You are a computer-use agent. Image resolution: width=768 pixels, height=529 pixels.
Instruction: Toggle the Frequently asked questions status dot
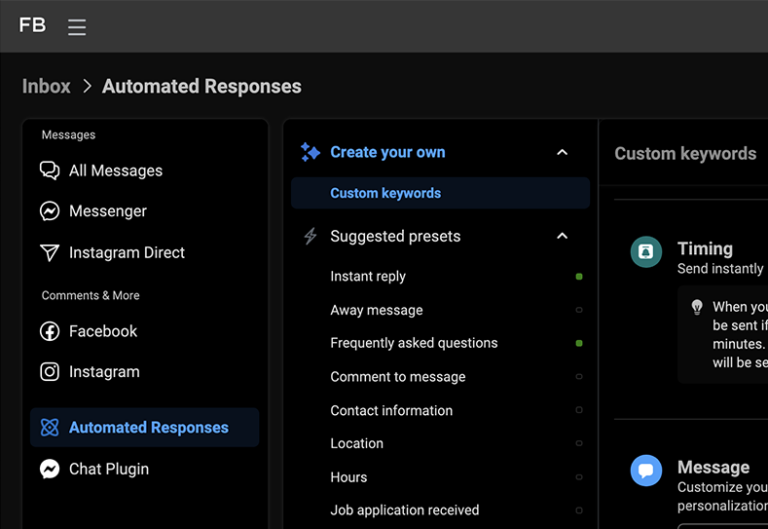point(579,343)
